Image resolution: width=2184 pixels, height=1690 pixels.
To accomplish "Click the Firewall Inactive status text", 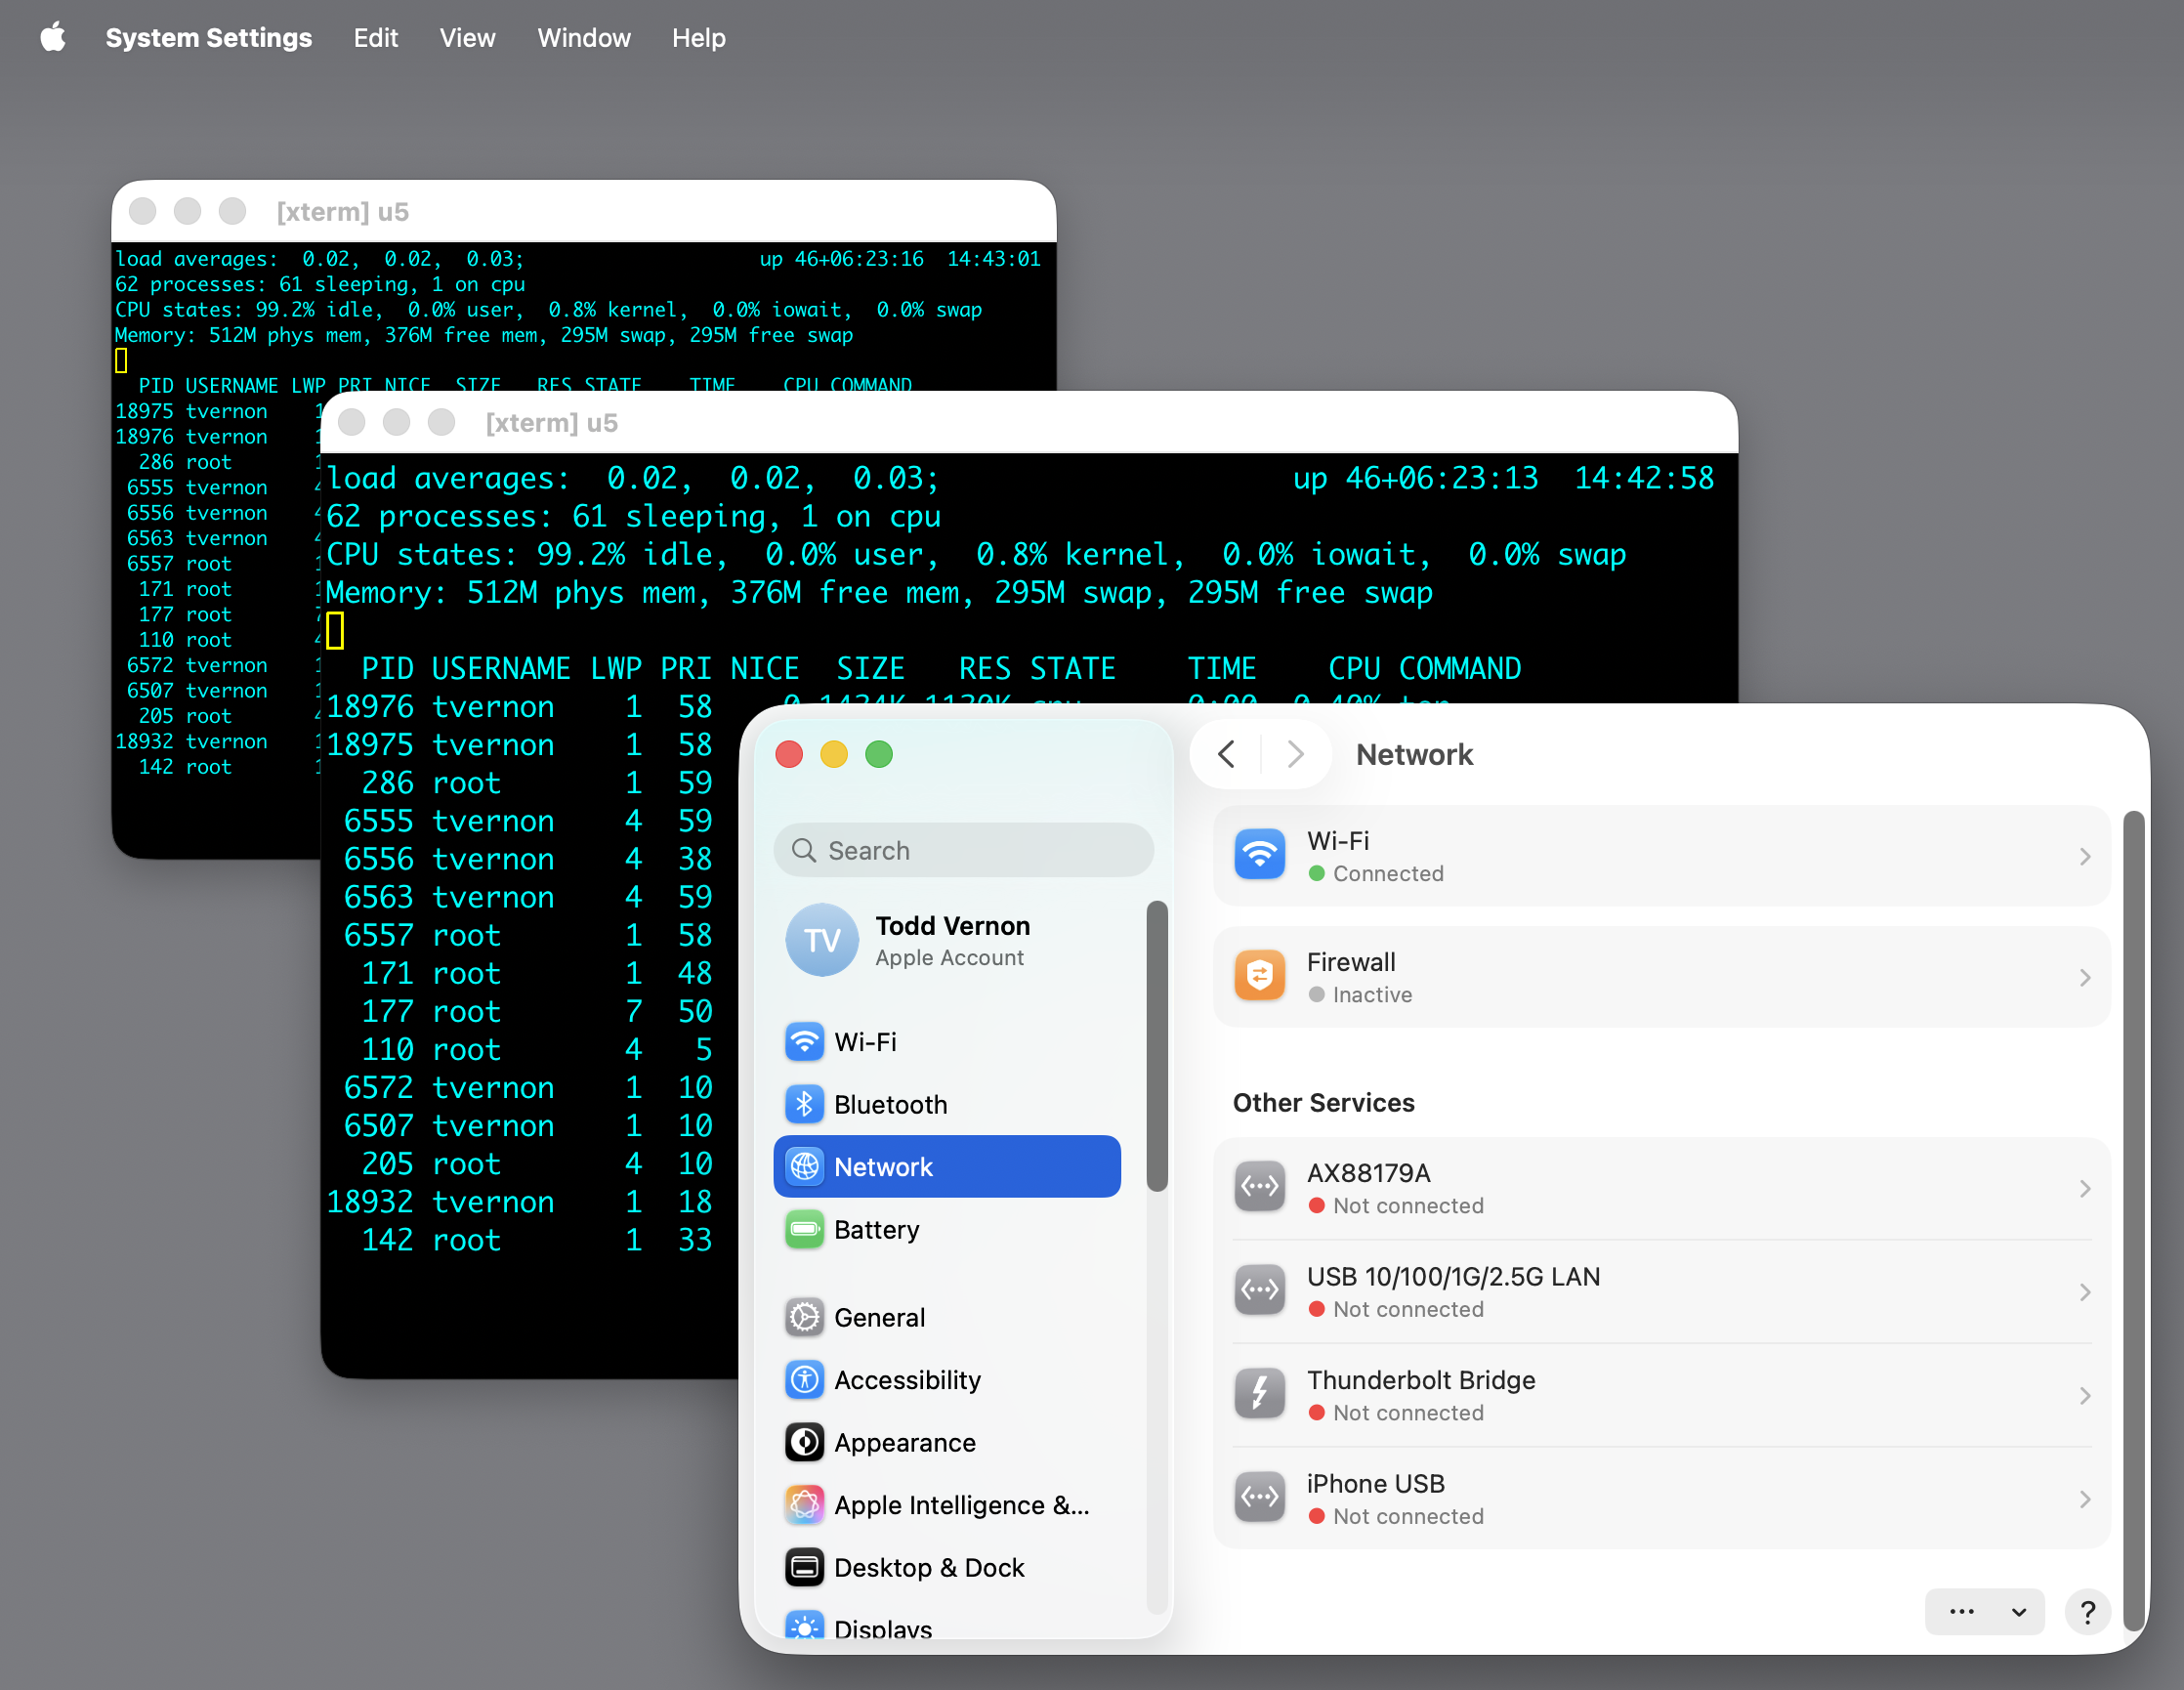I will (x=1372, y=994).
